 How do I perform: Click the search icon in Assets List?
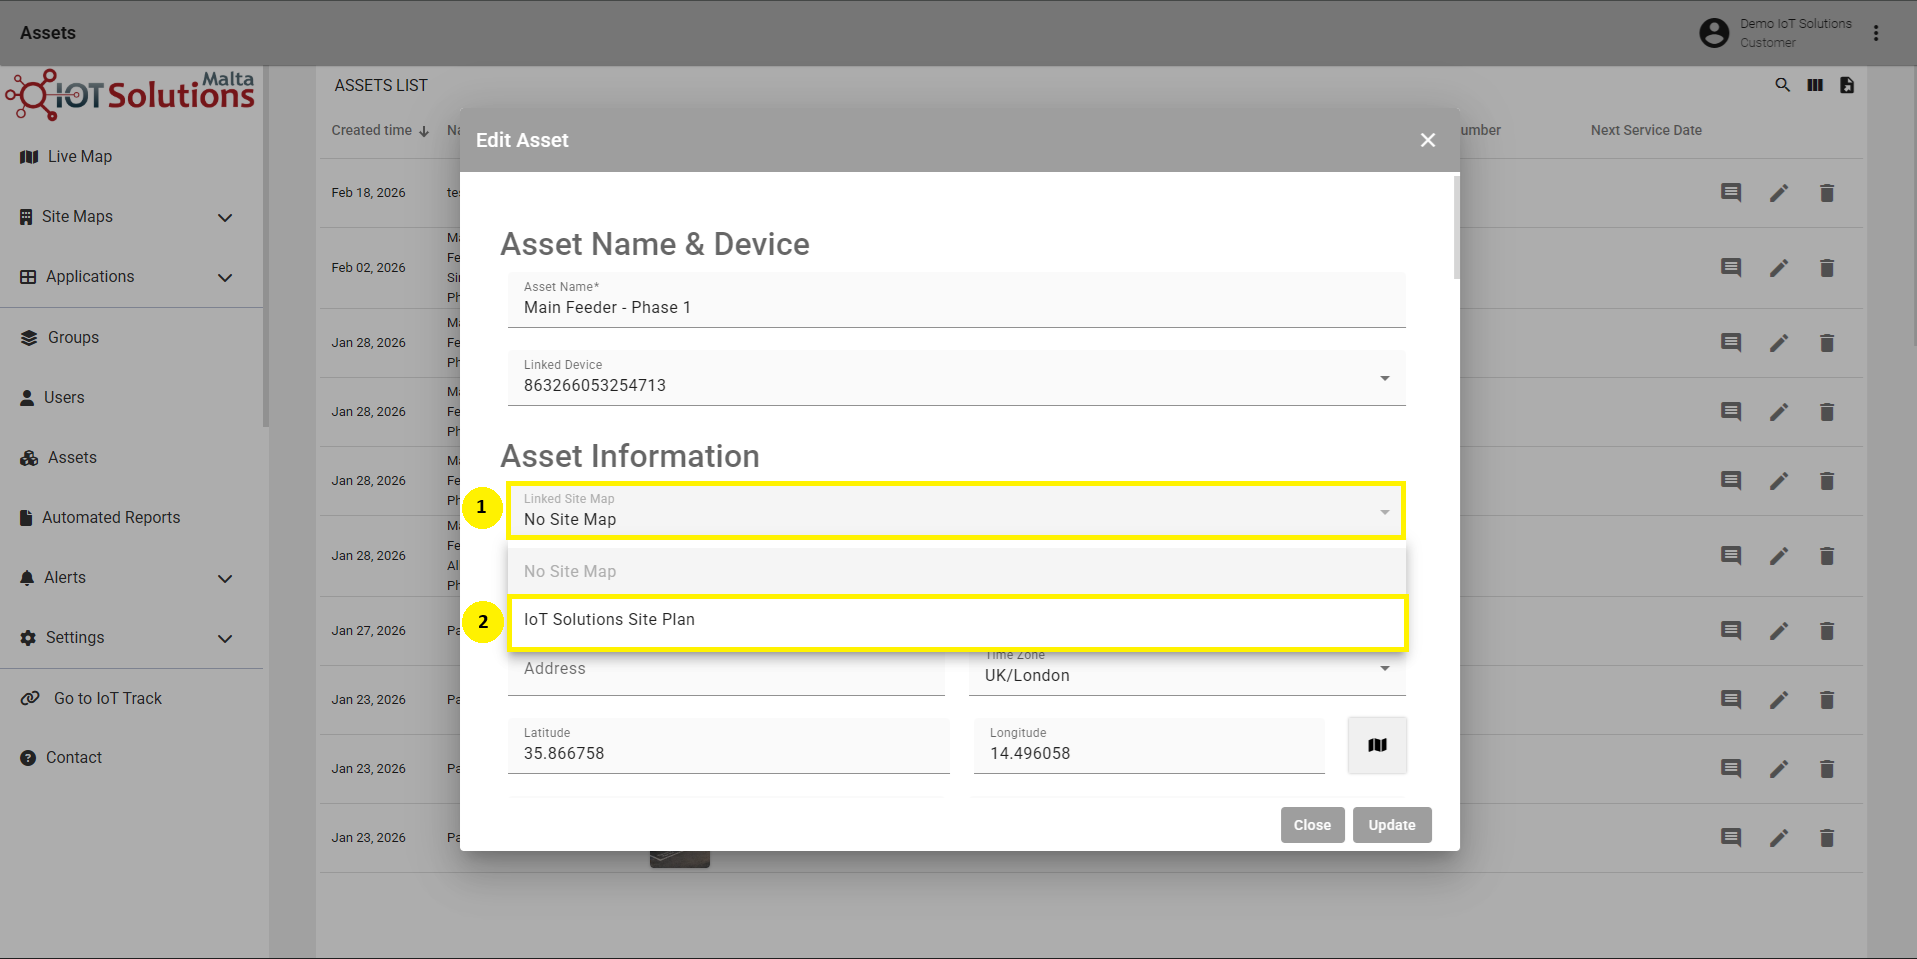[1782, 85]
